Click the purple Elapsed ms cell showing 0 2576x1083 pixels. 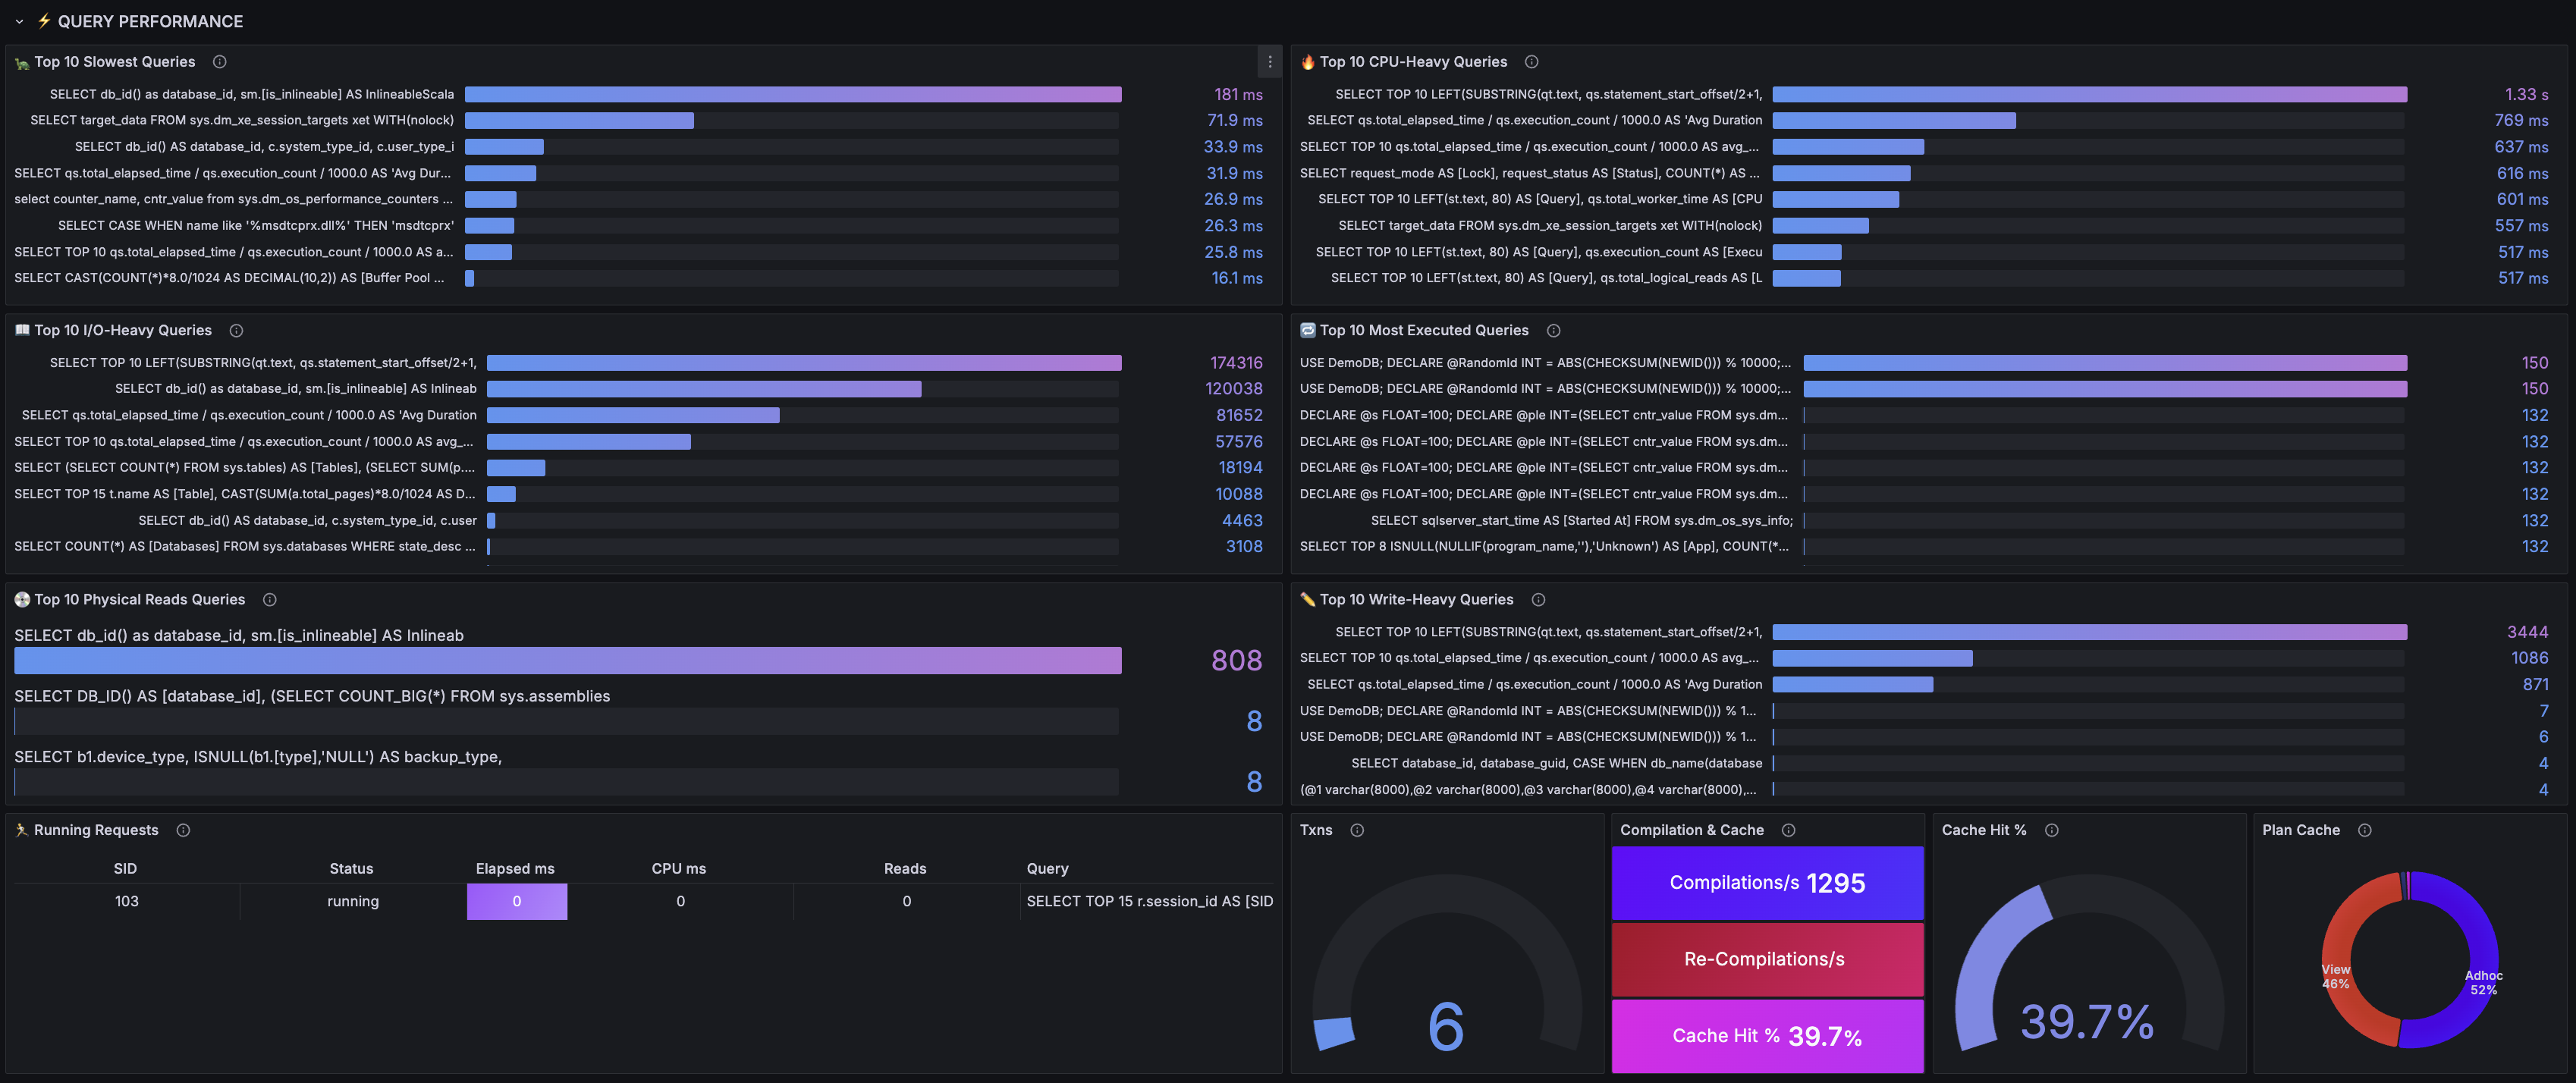[x=516, y=901]
